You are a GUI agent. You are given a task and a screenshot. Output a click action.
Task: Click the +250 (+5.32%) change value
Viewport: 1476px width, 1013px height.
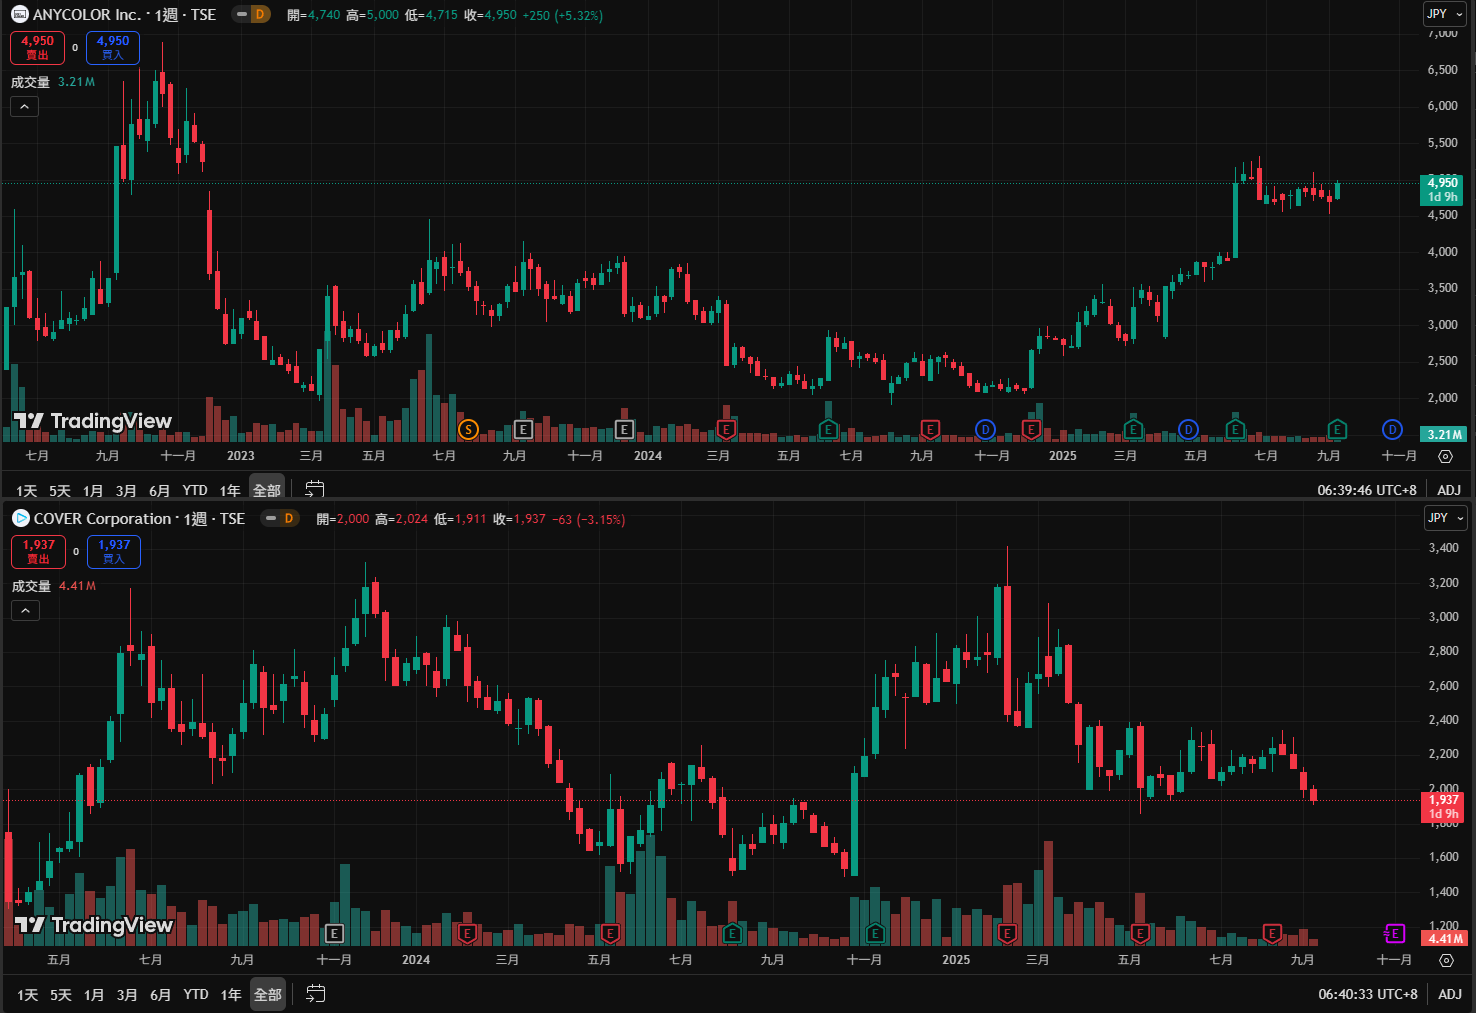click(x=562, y=15)
